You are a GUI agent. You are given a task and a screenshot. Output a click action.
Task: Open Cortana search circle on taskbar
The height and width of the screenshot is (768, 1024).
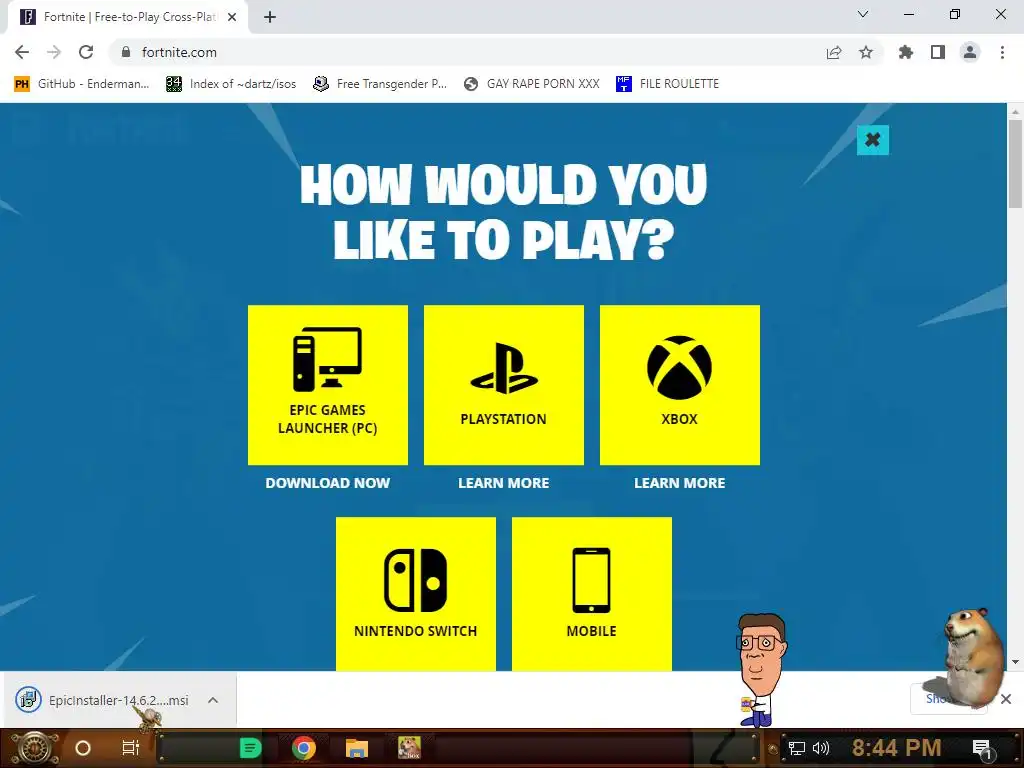(x=83, y=748)
